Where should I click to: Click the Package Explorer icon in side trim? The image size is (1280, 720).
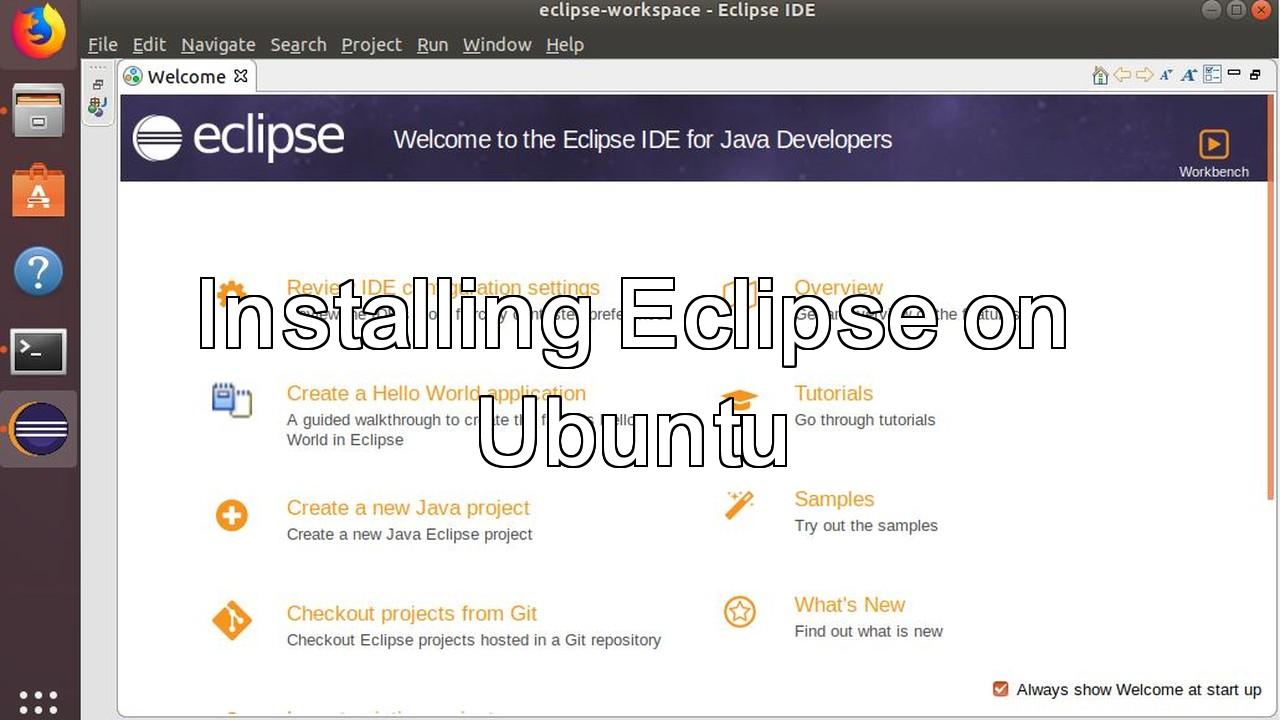coord(97,107)
